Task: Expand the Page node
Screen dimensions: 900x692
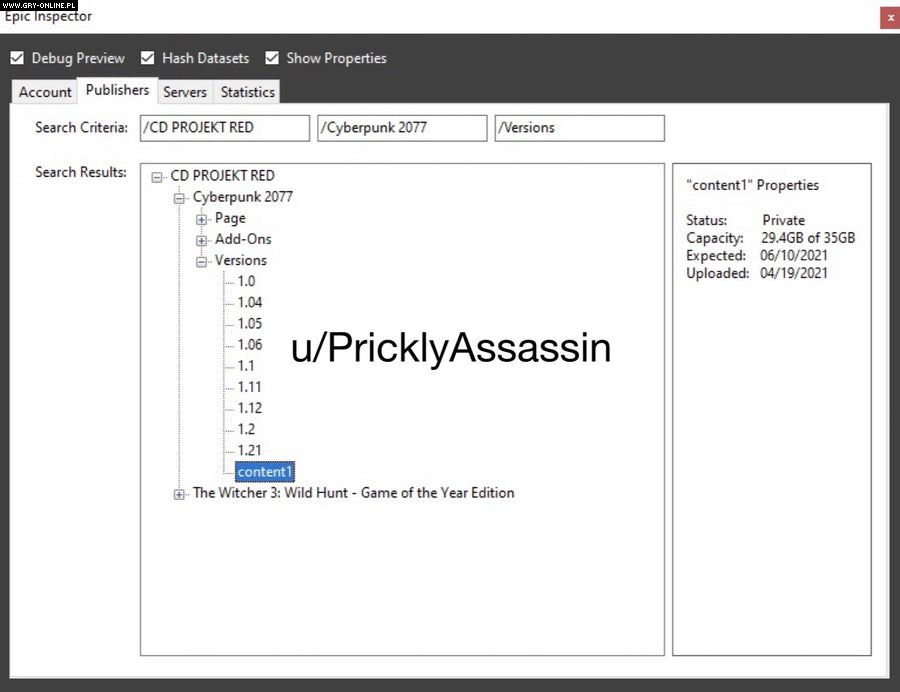Action: point(201,219)
